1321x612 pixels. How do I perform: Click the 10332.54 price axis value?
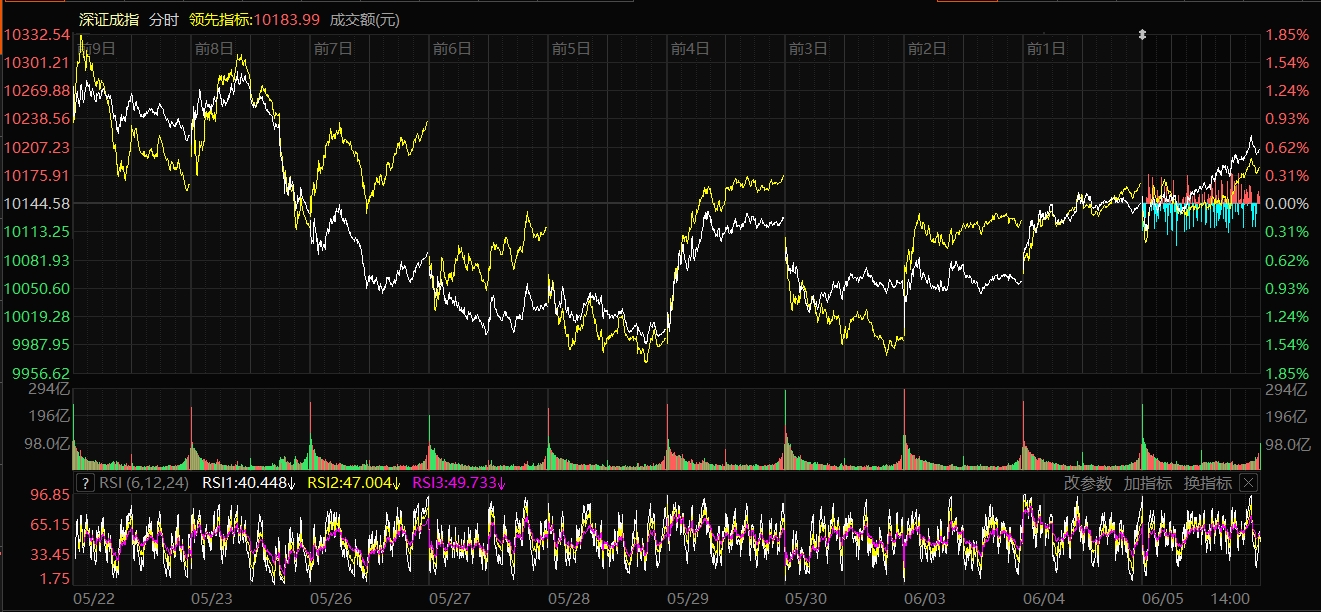(x=37, y=35)
